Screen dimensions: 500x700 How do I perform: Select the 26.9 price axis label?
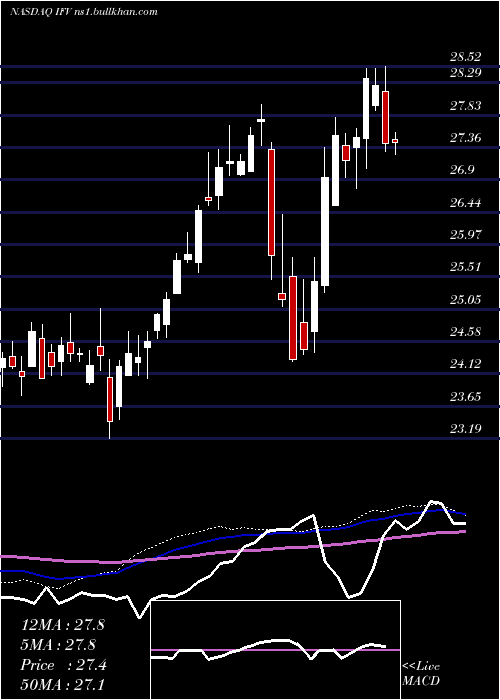(x=462, y=170)
